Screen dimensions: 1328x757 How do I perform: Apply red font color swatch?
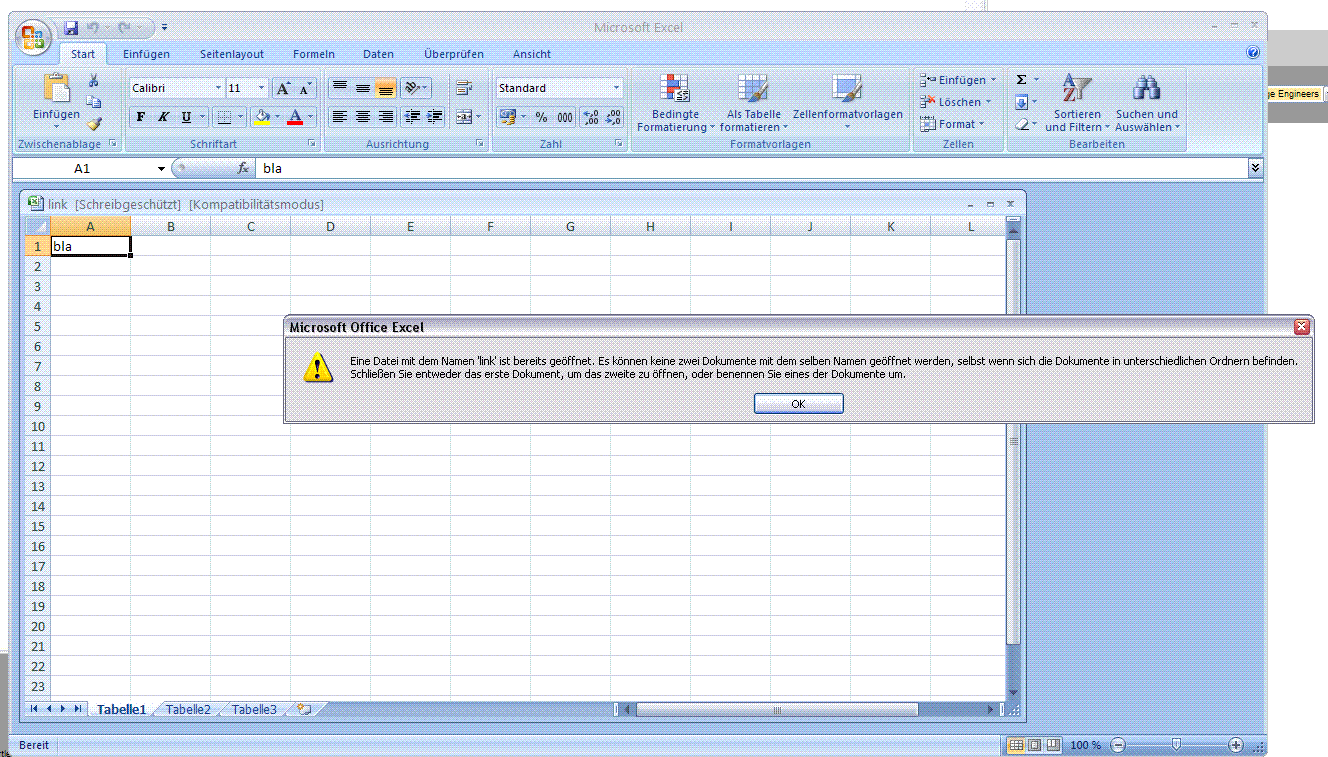pyautogui.click(x=295, y=117)
